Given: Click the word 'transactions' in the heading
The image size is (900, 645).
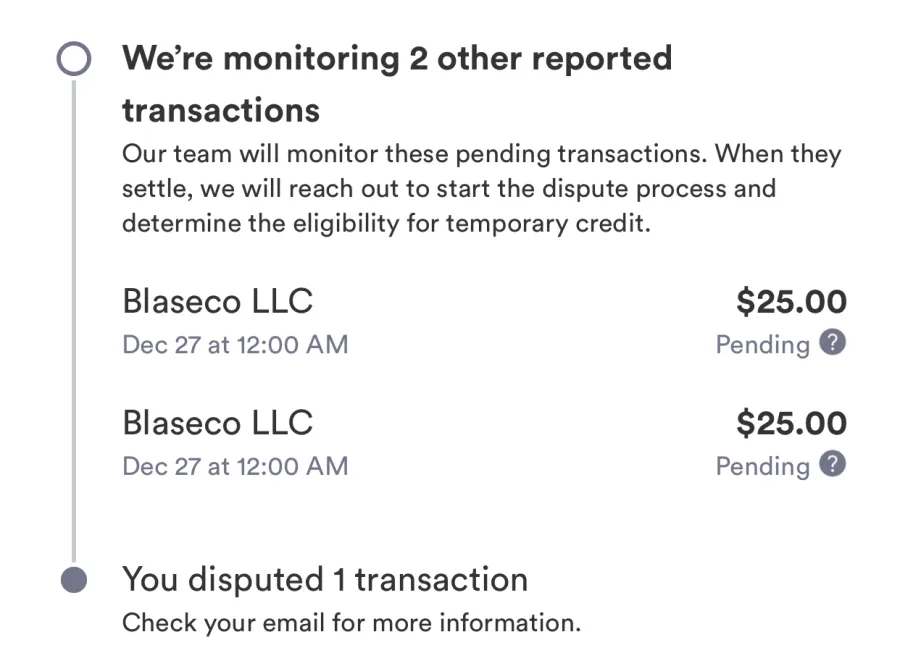Looking at the screenshot, I should 221,110.
